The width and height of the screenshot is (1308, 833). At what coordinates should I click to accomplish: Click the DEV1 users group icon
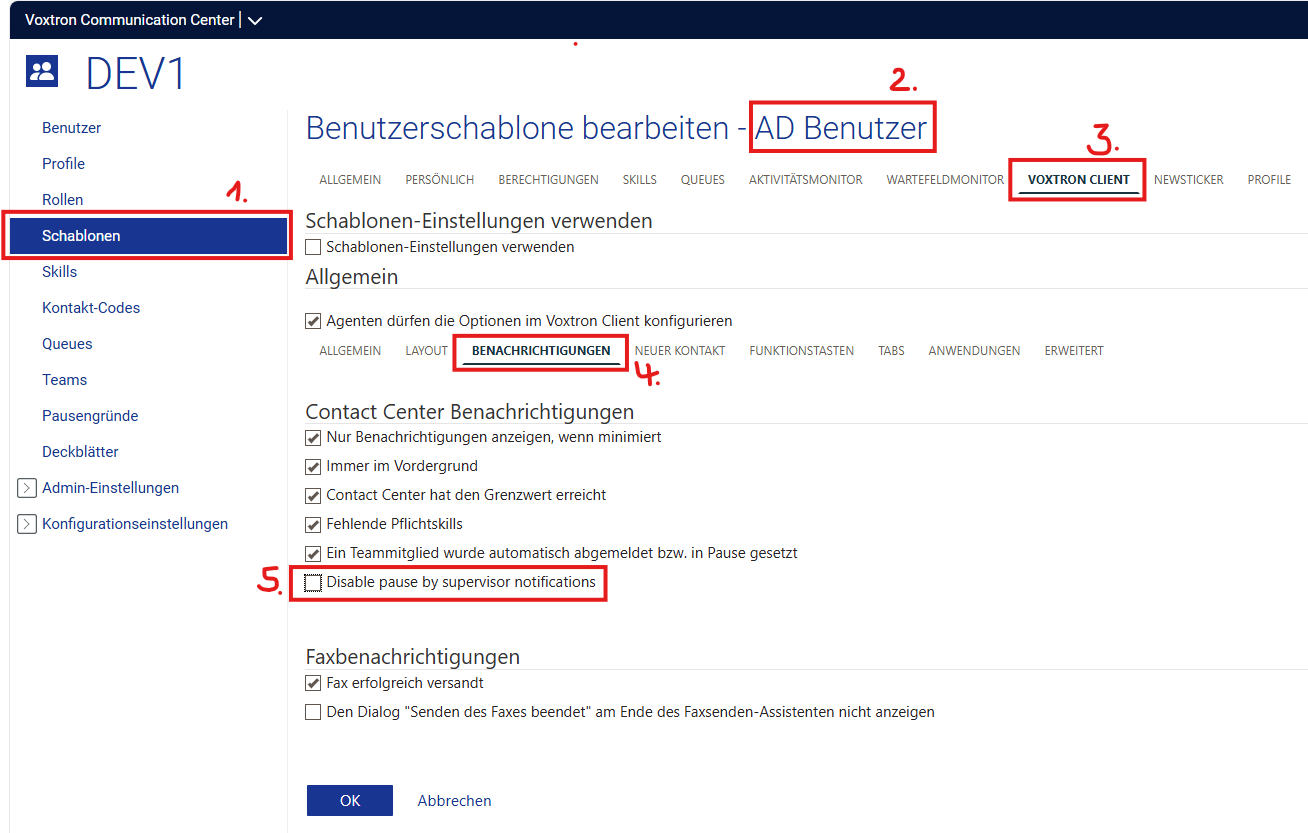(x=42, y=71)
